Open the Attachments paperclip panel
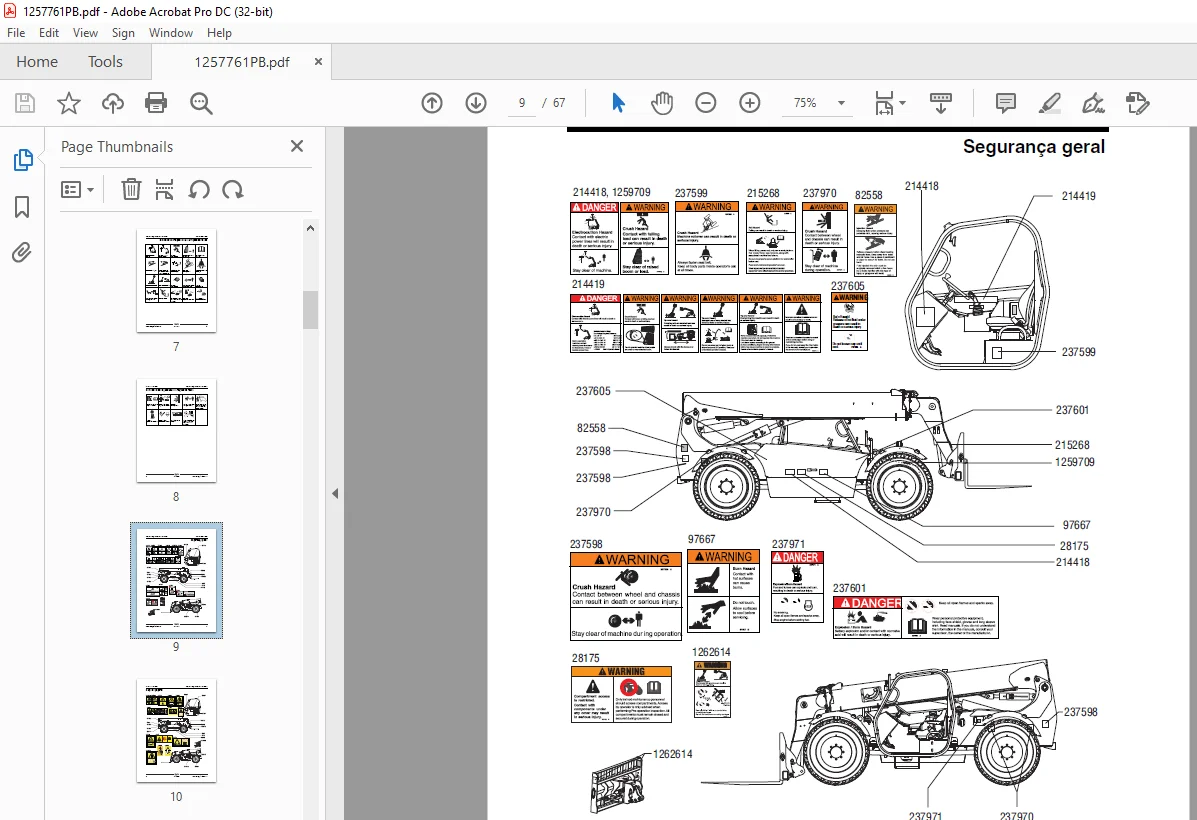Viewport: 1197px width, 820px height. 21,252
